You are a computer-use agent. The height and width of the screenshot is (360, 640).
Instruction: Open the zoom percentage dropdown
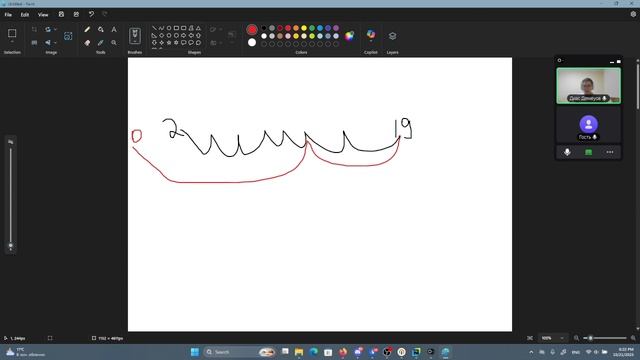(x=562, y=338)
